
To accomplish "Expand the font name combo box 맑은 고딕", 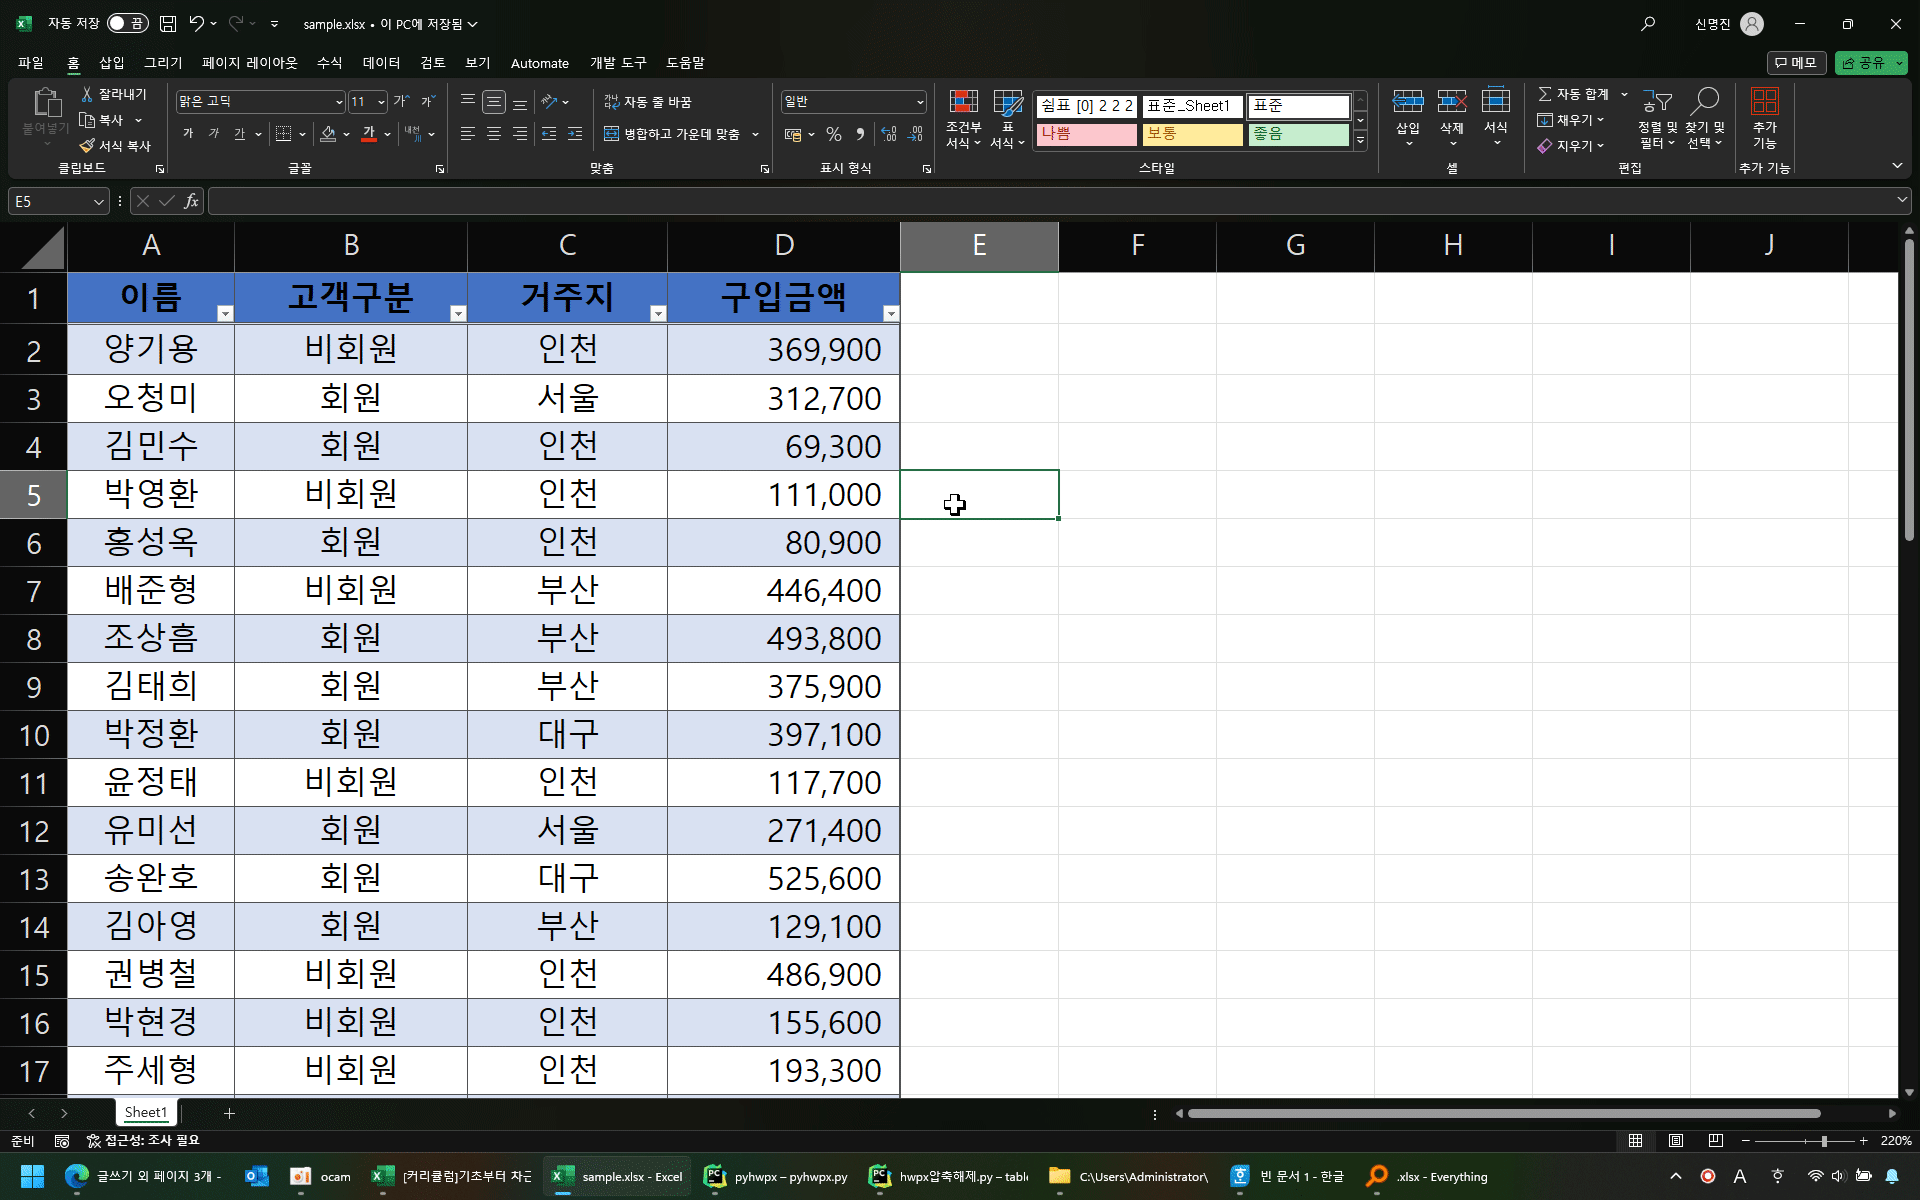I will click(x=338, y=102).
